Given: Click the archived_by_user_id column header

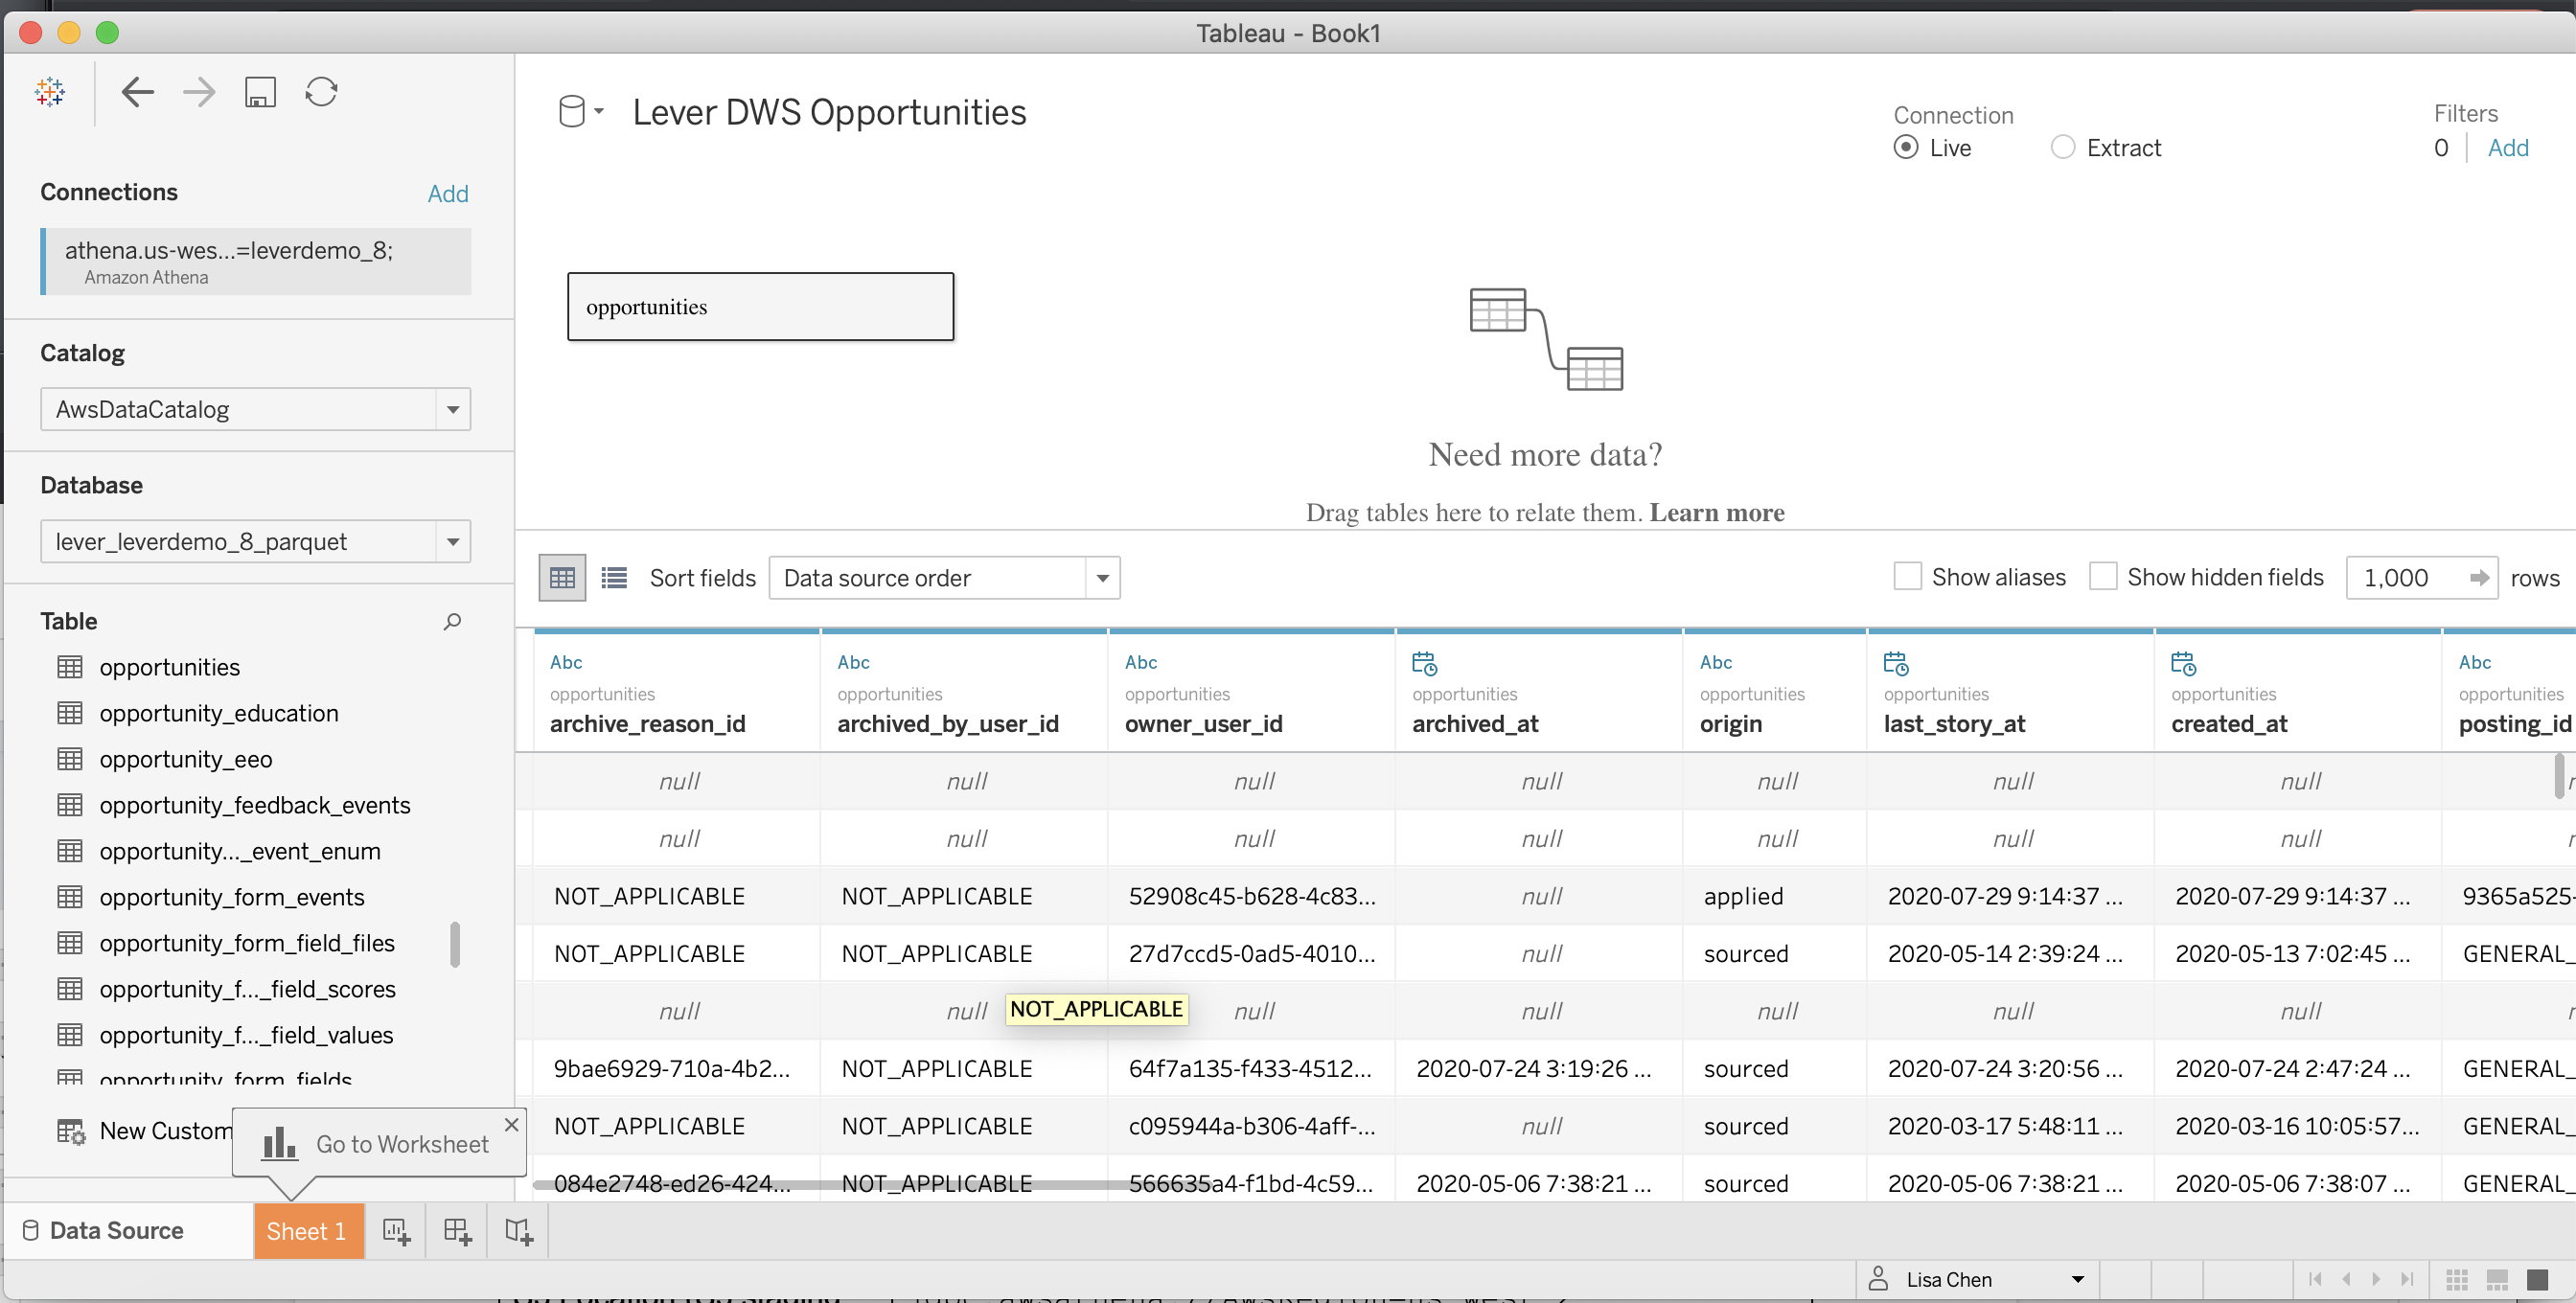Looking at the screenshot, I should point(964,691).
